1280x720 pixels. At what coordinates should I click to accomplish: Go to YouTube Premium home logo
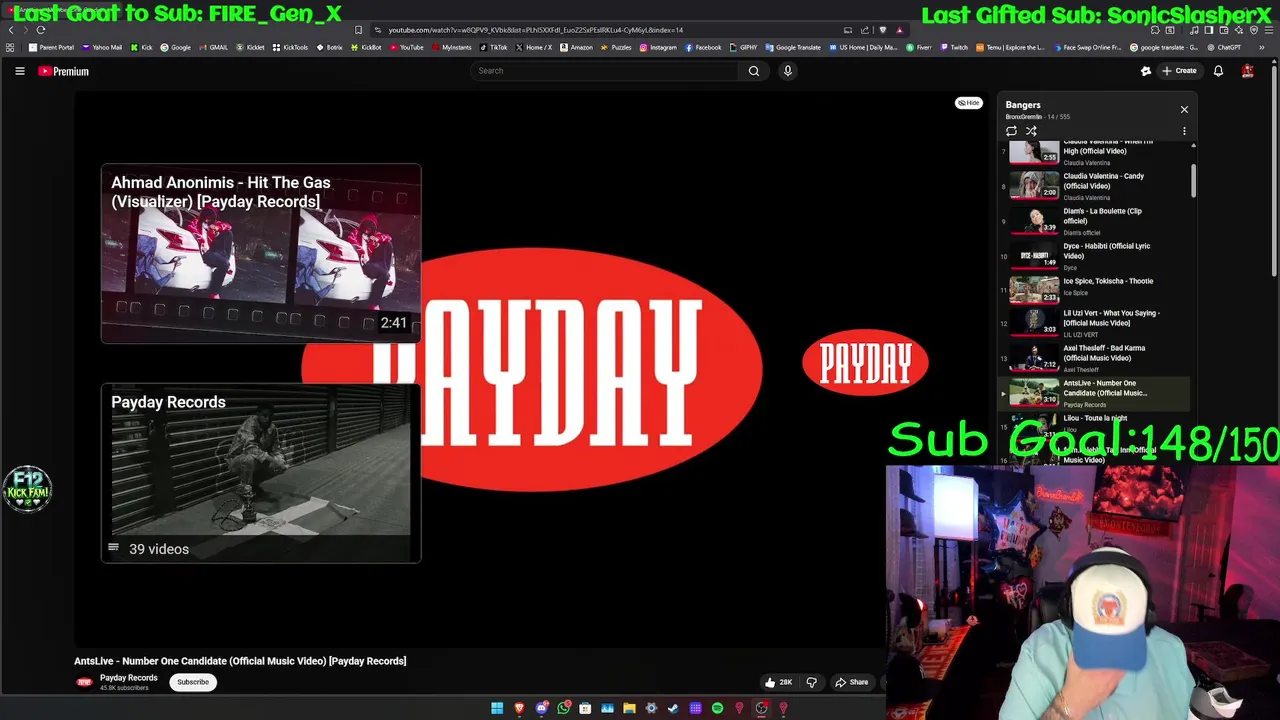[x=64, y=71]
